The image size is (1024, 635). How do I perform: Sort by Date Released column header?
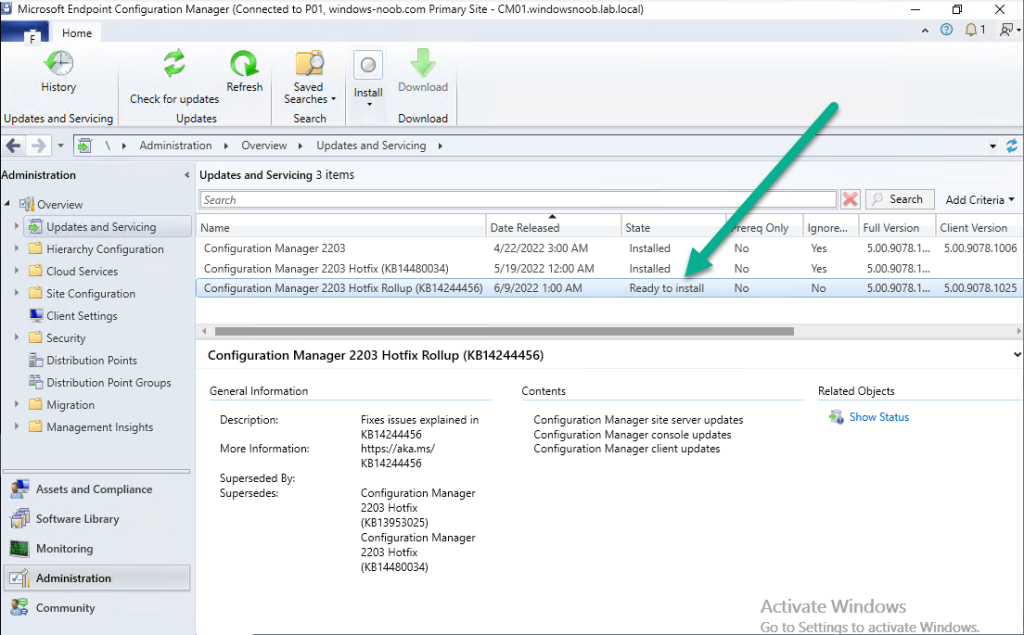coord(554,228)
